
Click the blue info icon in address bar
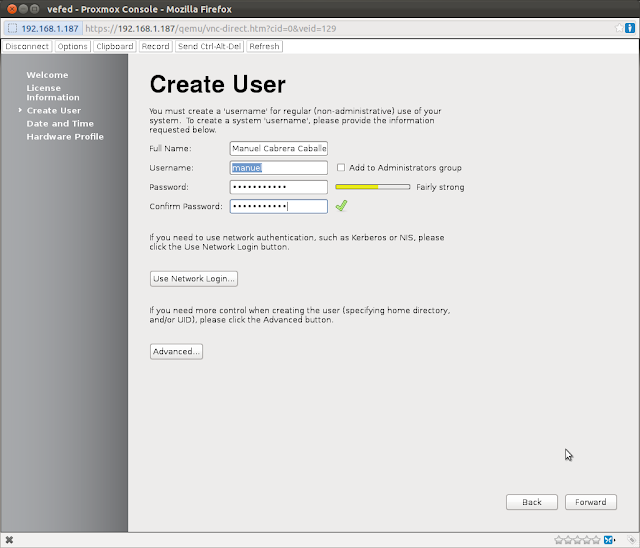pos(630,28)
